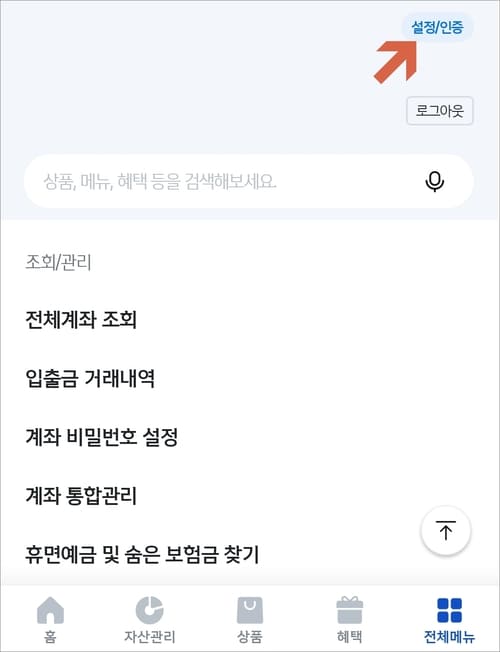Image resolution: width=500 pixels, height=652 pixels.
Task: Switch to 자산관리 tab label
Action: (x=150, y=637)
